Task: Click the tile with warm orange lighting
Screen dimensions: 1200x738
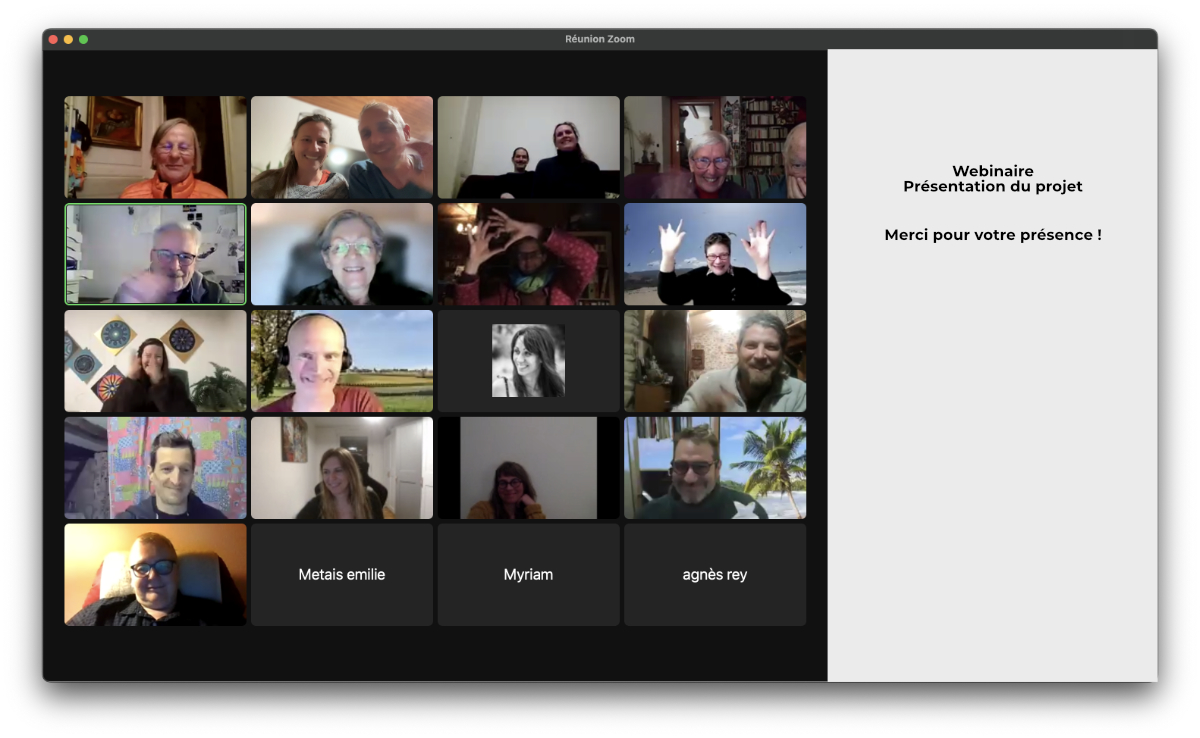Action: click(x=155, y=575)
